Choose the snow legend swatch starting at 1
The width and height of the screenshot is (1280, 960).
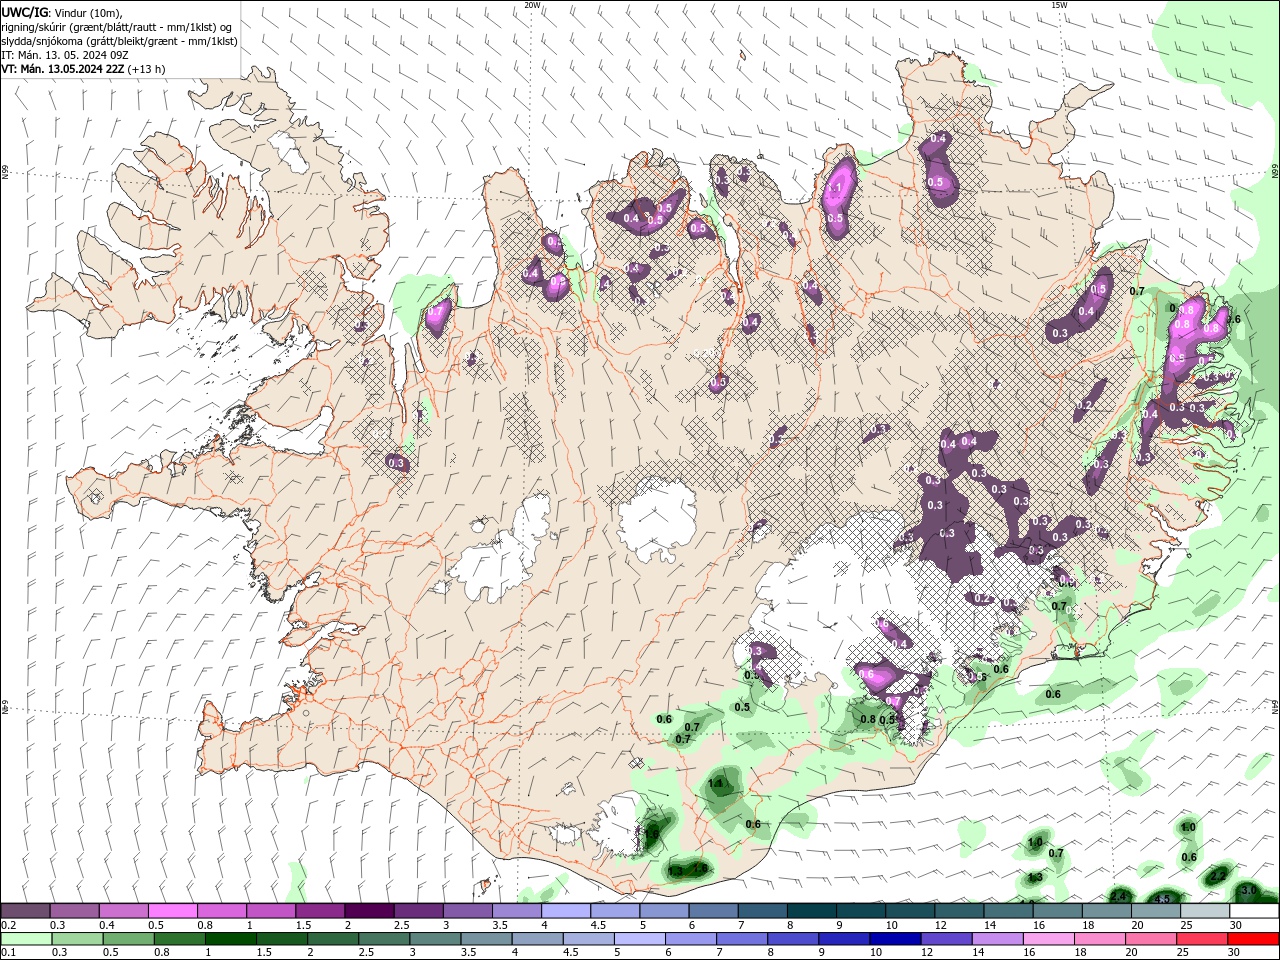270,910
